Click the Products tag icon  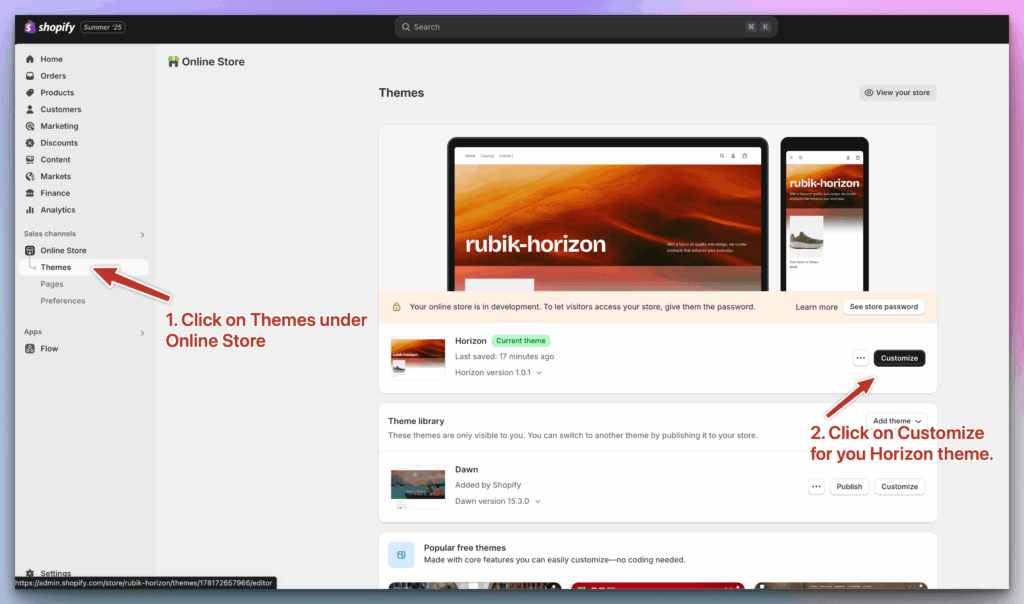30,93
